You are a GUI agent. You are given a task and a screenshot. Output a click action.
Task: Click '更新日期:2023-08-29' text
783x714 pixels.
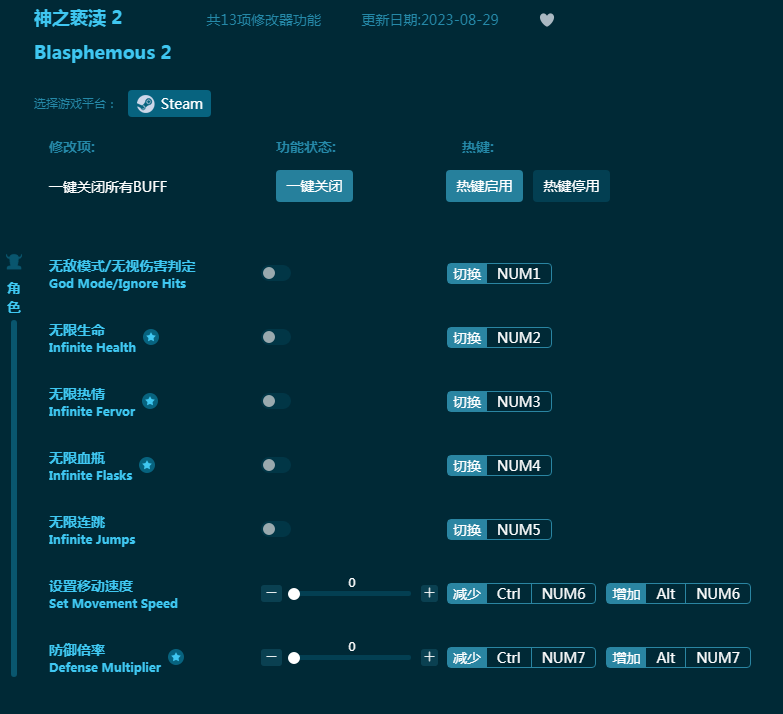(430, 20)
